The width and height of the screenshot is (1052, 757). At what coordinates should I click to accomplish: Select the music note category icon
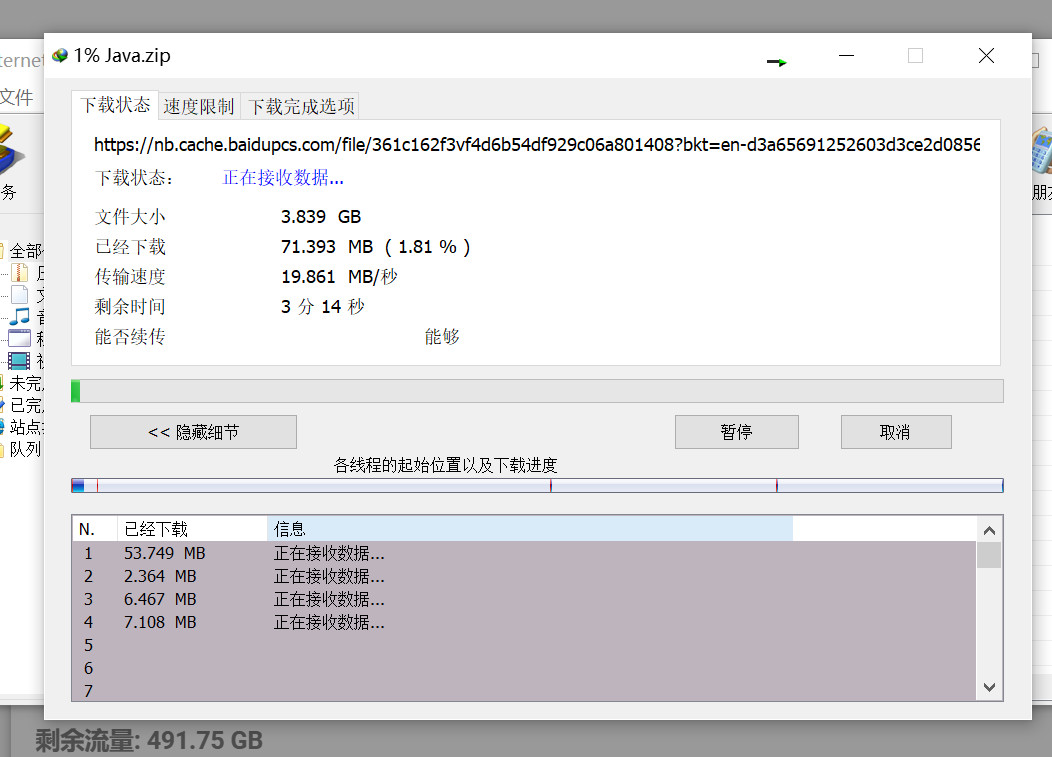[20, 316]
